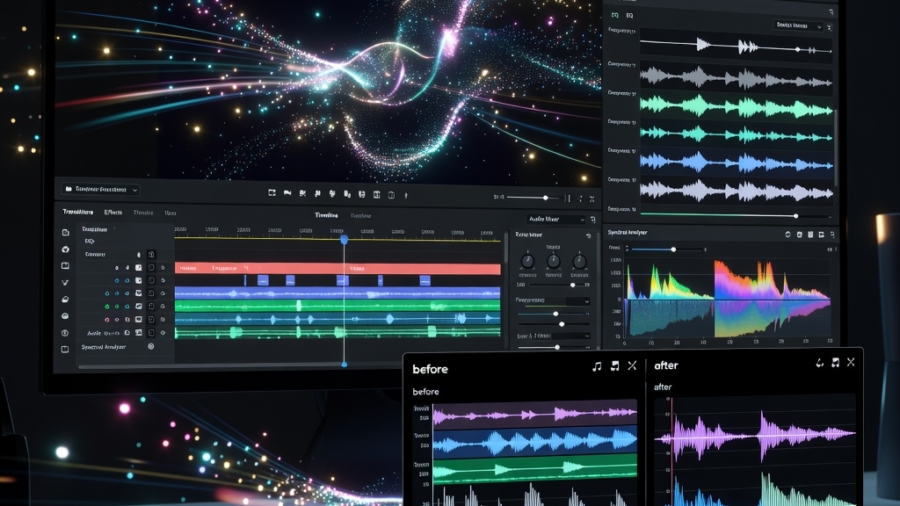Click the crossed-arrows icon at the far right of the preview bar
Screen dimensions: 900x506
592,199
